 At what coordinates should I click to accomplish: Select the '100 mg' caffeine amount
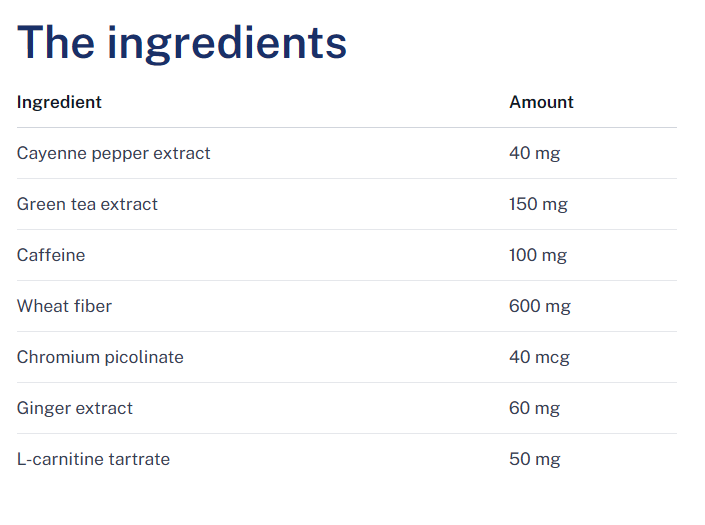[538, 255]
